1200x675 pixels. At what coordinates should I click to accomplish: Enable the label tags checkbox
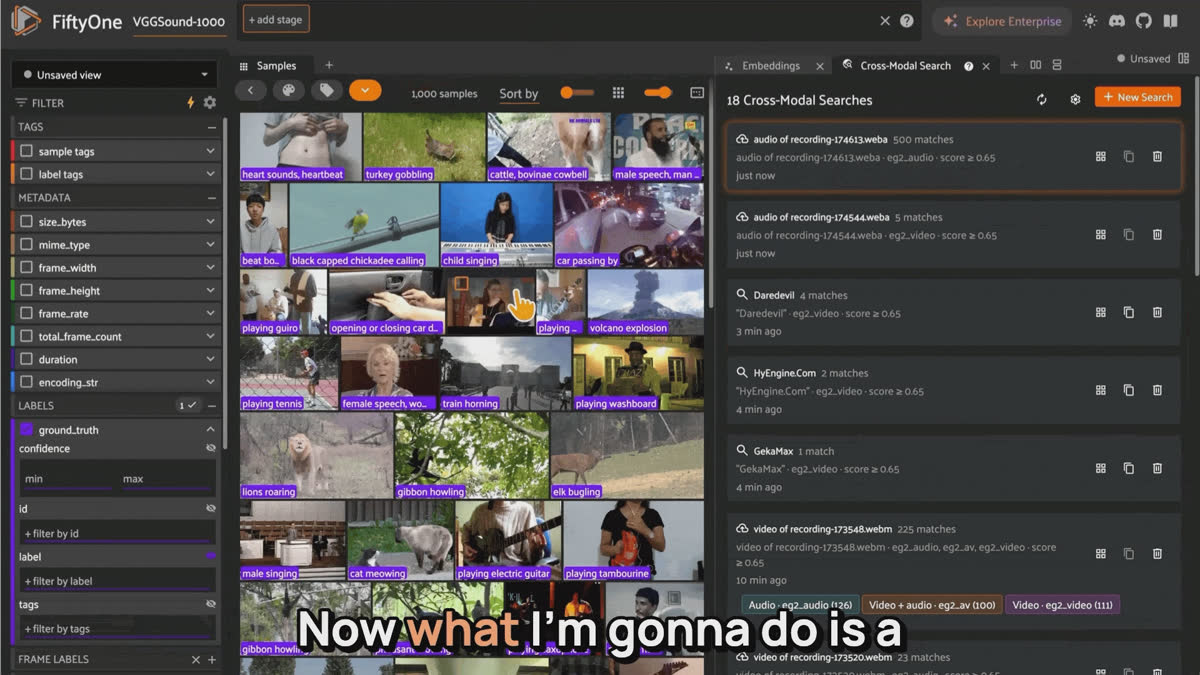click(x=27, y=174)
